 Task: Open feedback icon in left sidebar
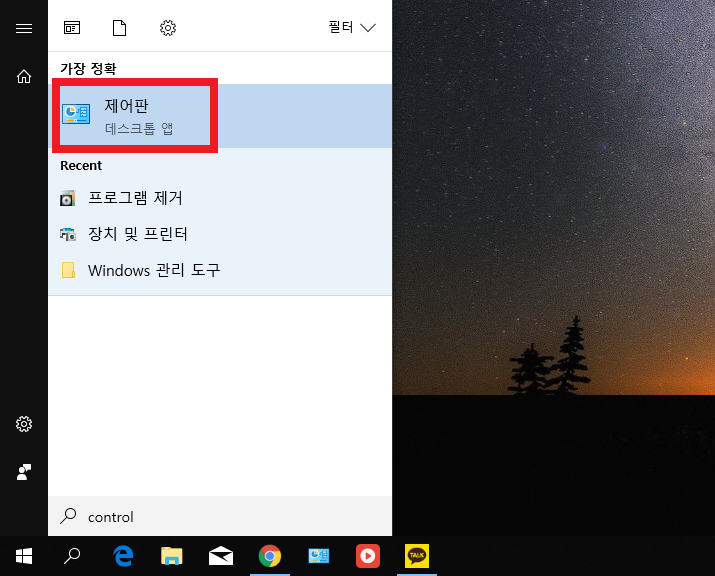click(24, 472)
